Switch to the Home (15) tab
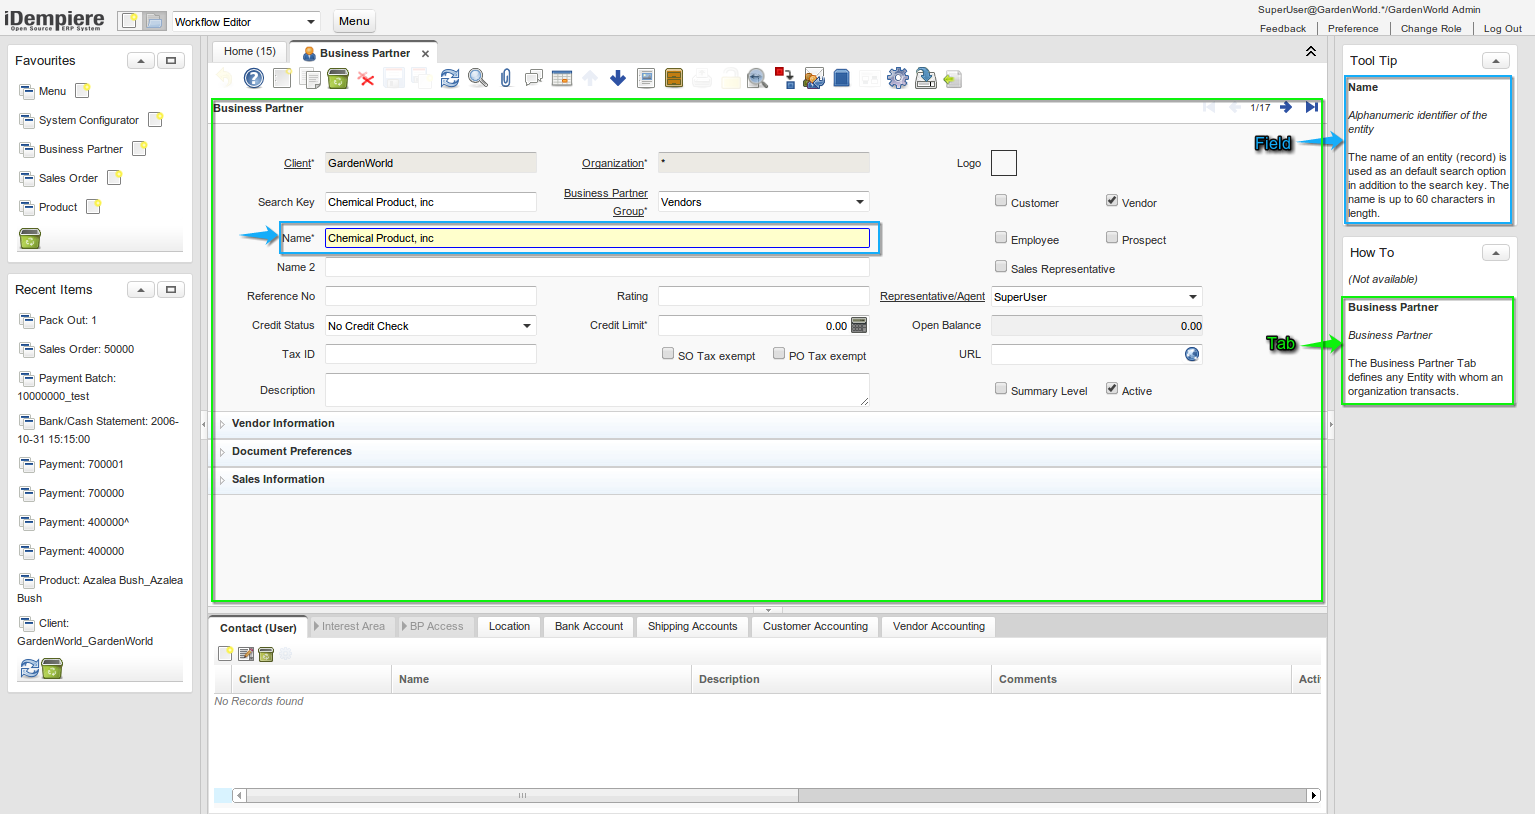The height and width of the screenshot is (814, 1535). [x=250, y=51]
